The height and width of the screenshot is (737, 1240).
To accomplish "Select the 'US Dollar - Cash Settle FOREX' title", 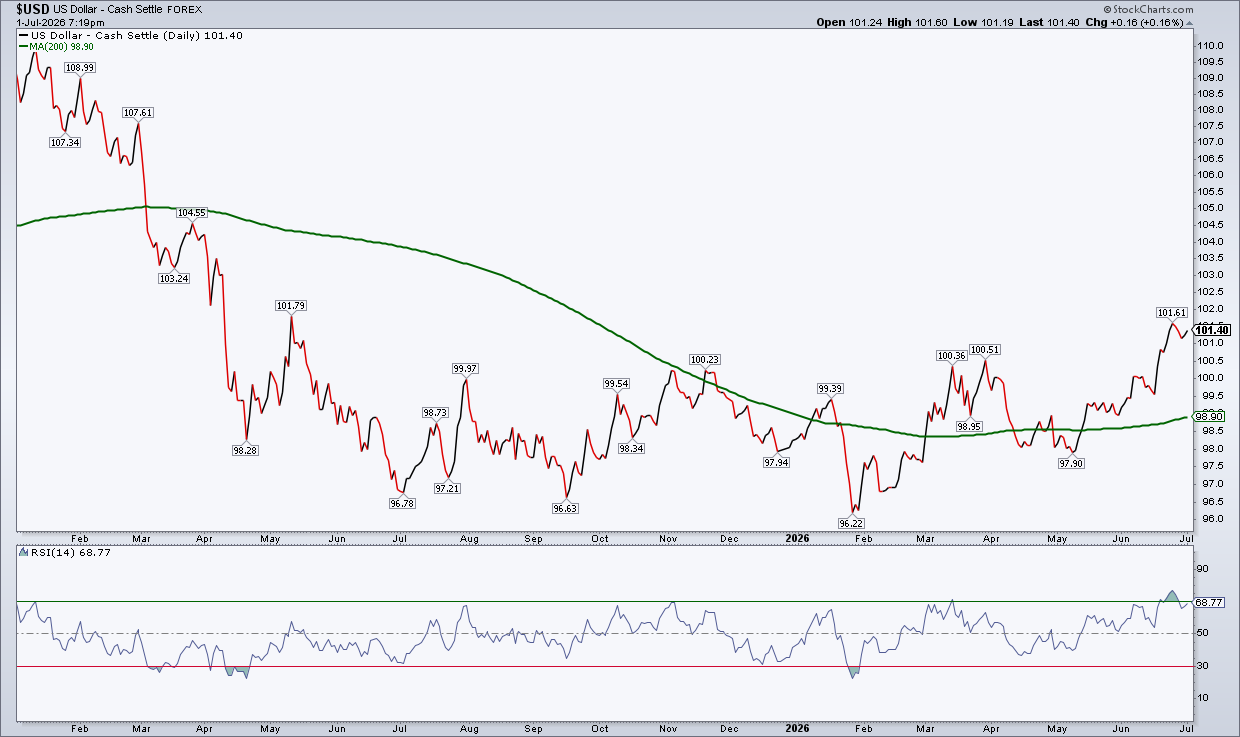I will click(x=128, y=9).
